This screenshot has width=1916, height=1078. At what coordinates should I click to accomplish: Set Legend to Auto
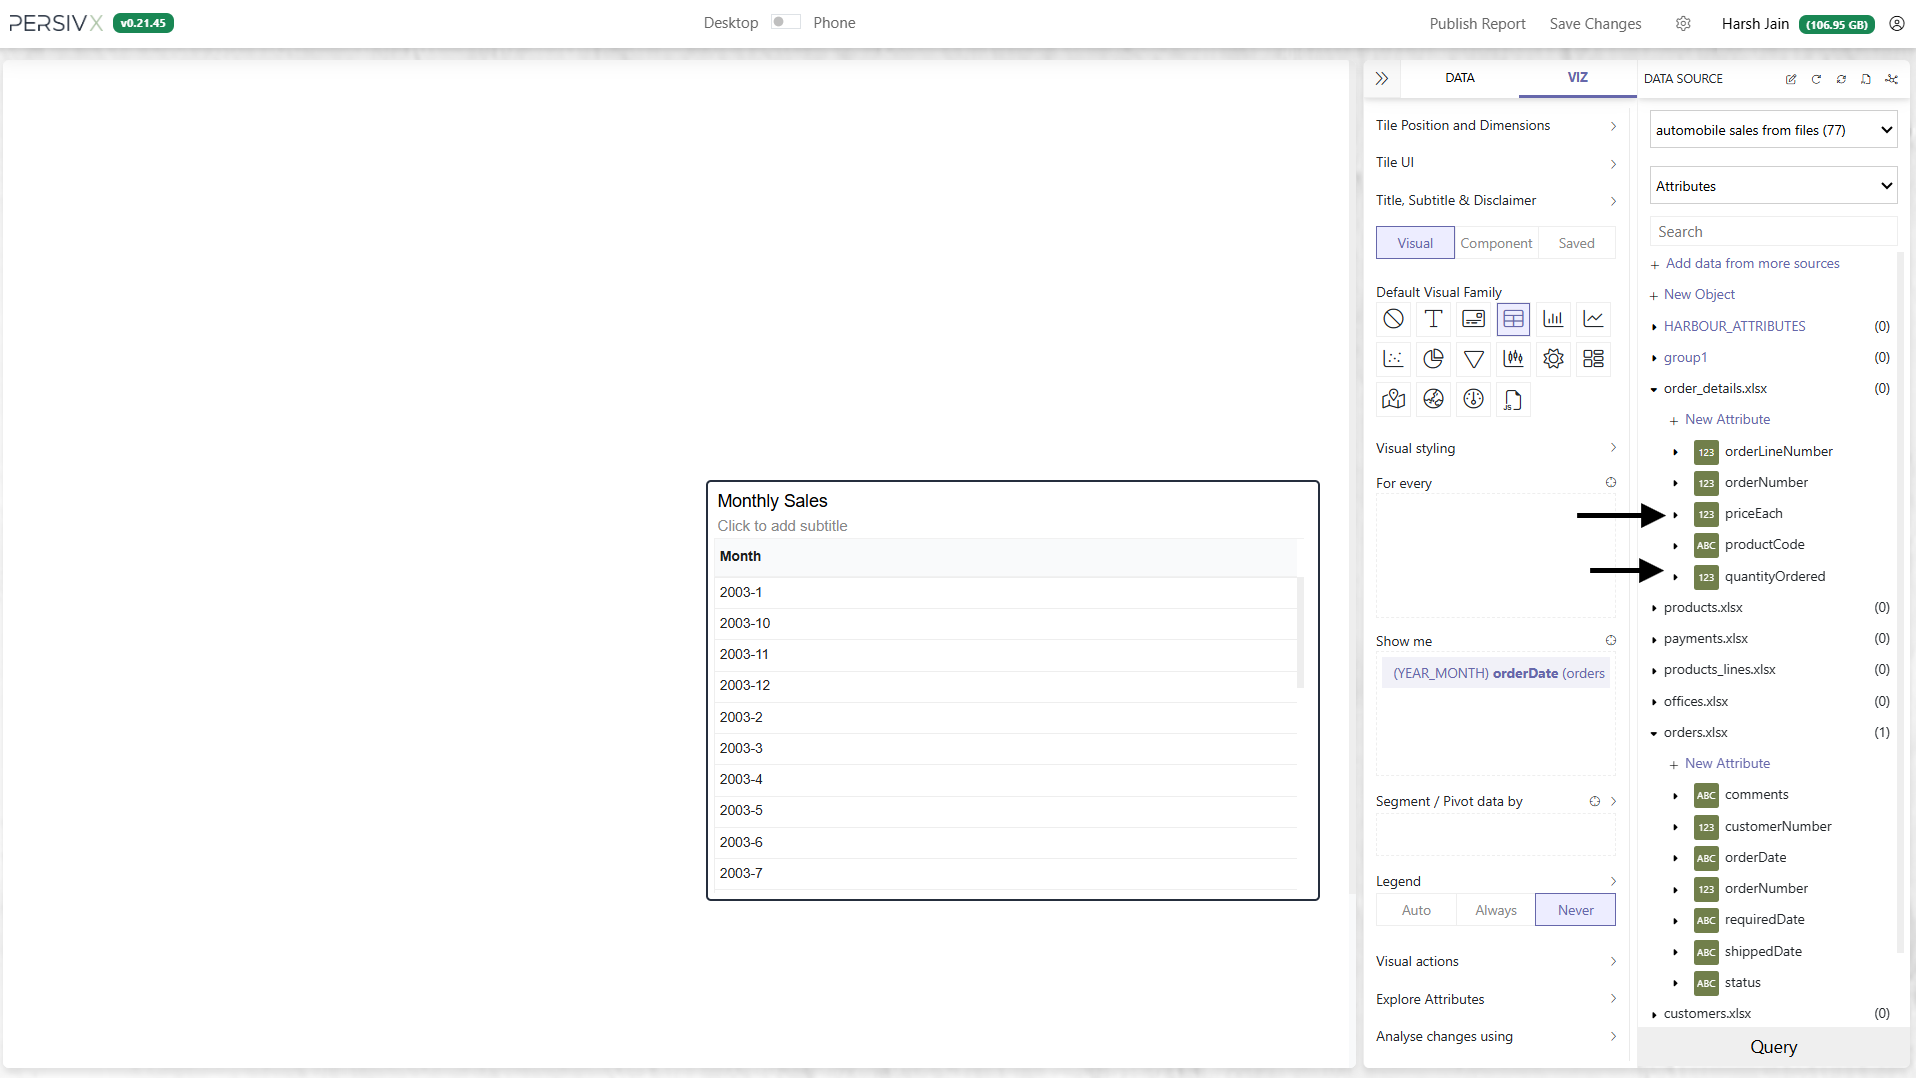(1416, 910)
